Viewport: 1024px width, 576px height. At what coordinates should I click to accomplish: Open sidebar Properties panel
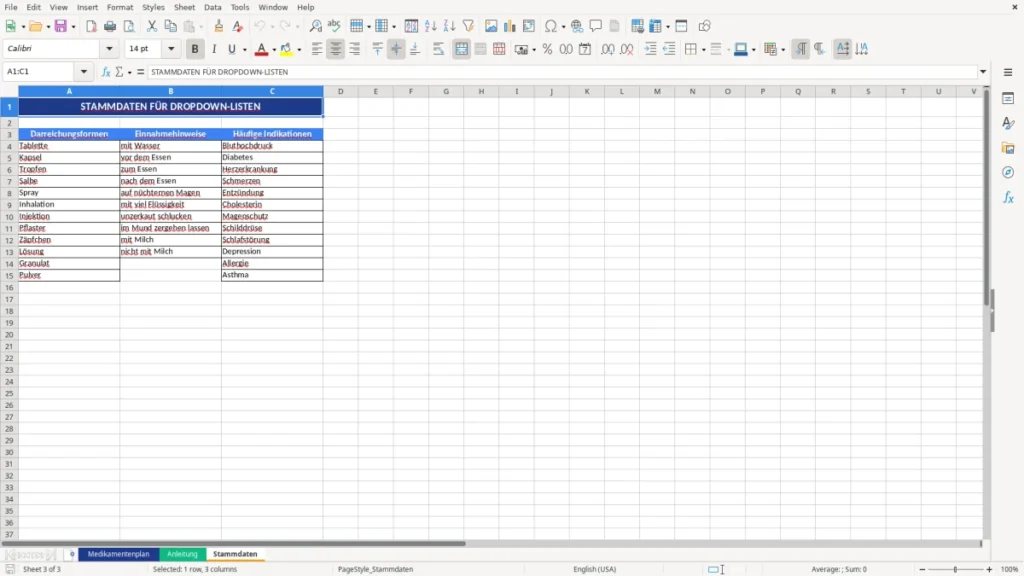[x=1008, y=99]
